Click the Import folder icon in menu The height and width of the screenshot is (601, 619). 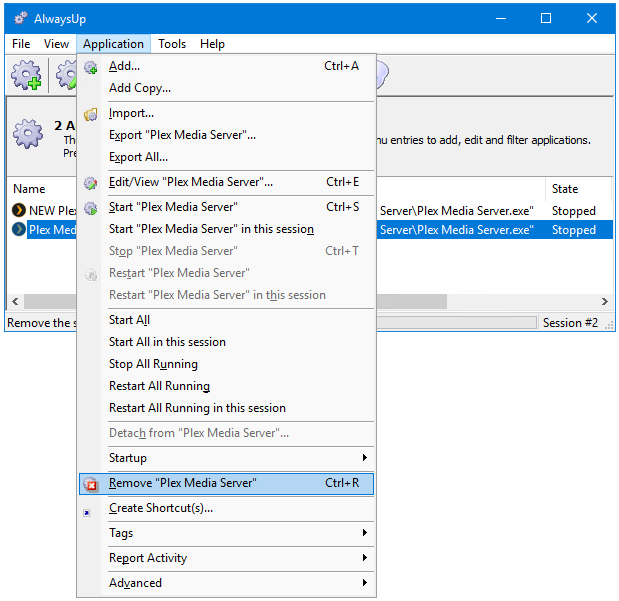pyautogui.click(x=91, y=115)
